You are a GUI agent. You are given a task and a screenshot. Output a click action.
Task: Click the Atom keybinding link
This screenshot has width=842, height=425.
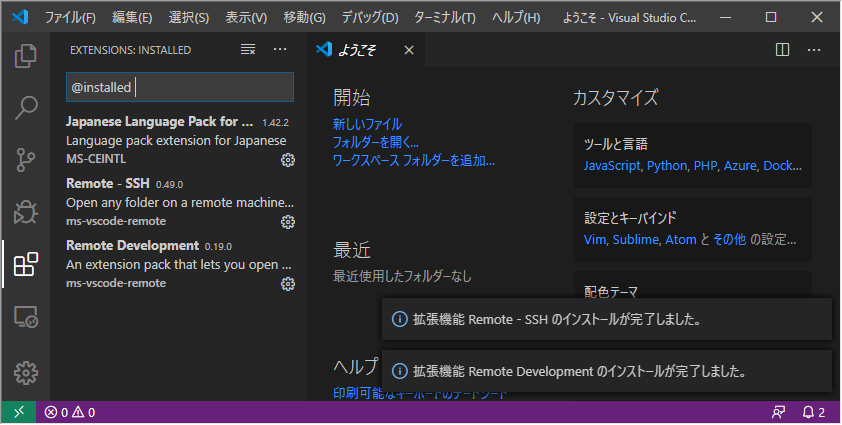(681, 239)
